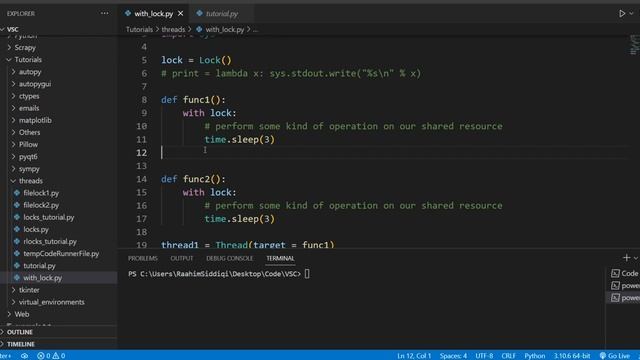
Task: Select the highlighted last powershell terminal
Action: point(624,298)
